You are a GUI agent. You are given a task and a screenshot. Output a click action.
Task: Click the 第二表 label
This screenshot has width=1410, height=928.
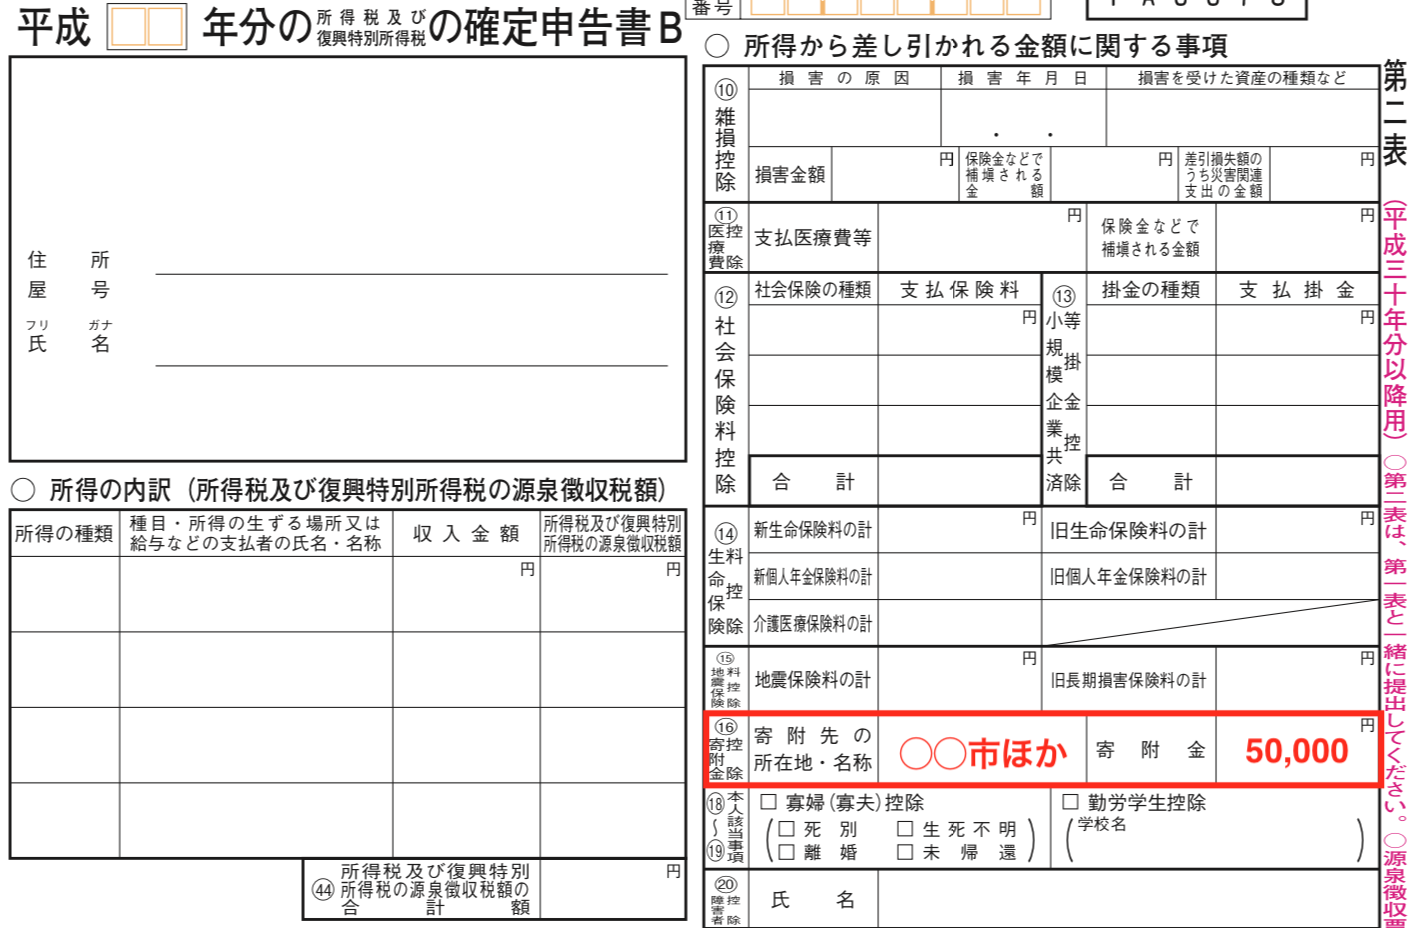(1394, 112)
